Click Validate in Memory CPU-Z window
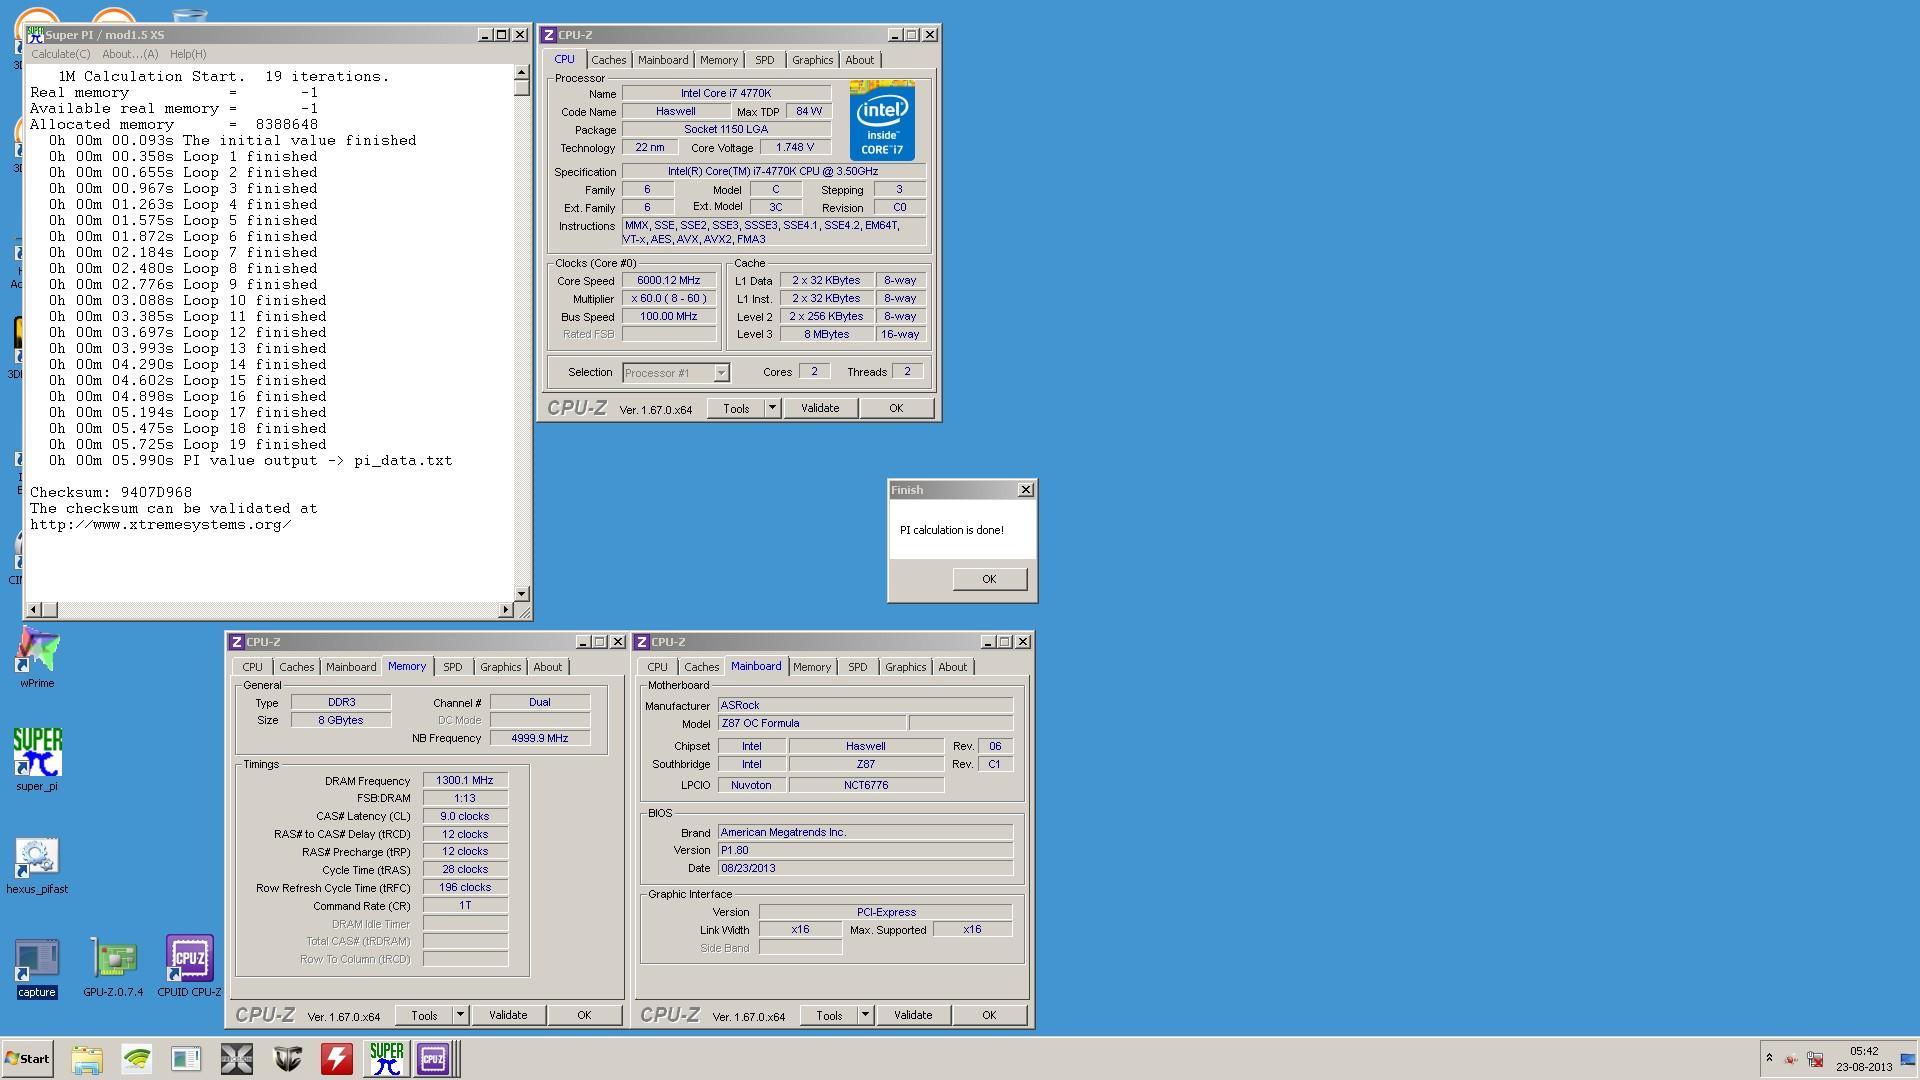The width and height of the screenshot is (1920, 1080). pyautogui.click(x=508, y=1015)
